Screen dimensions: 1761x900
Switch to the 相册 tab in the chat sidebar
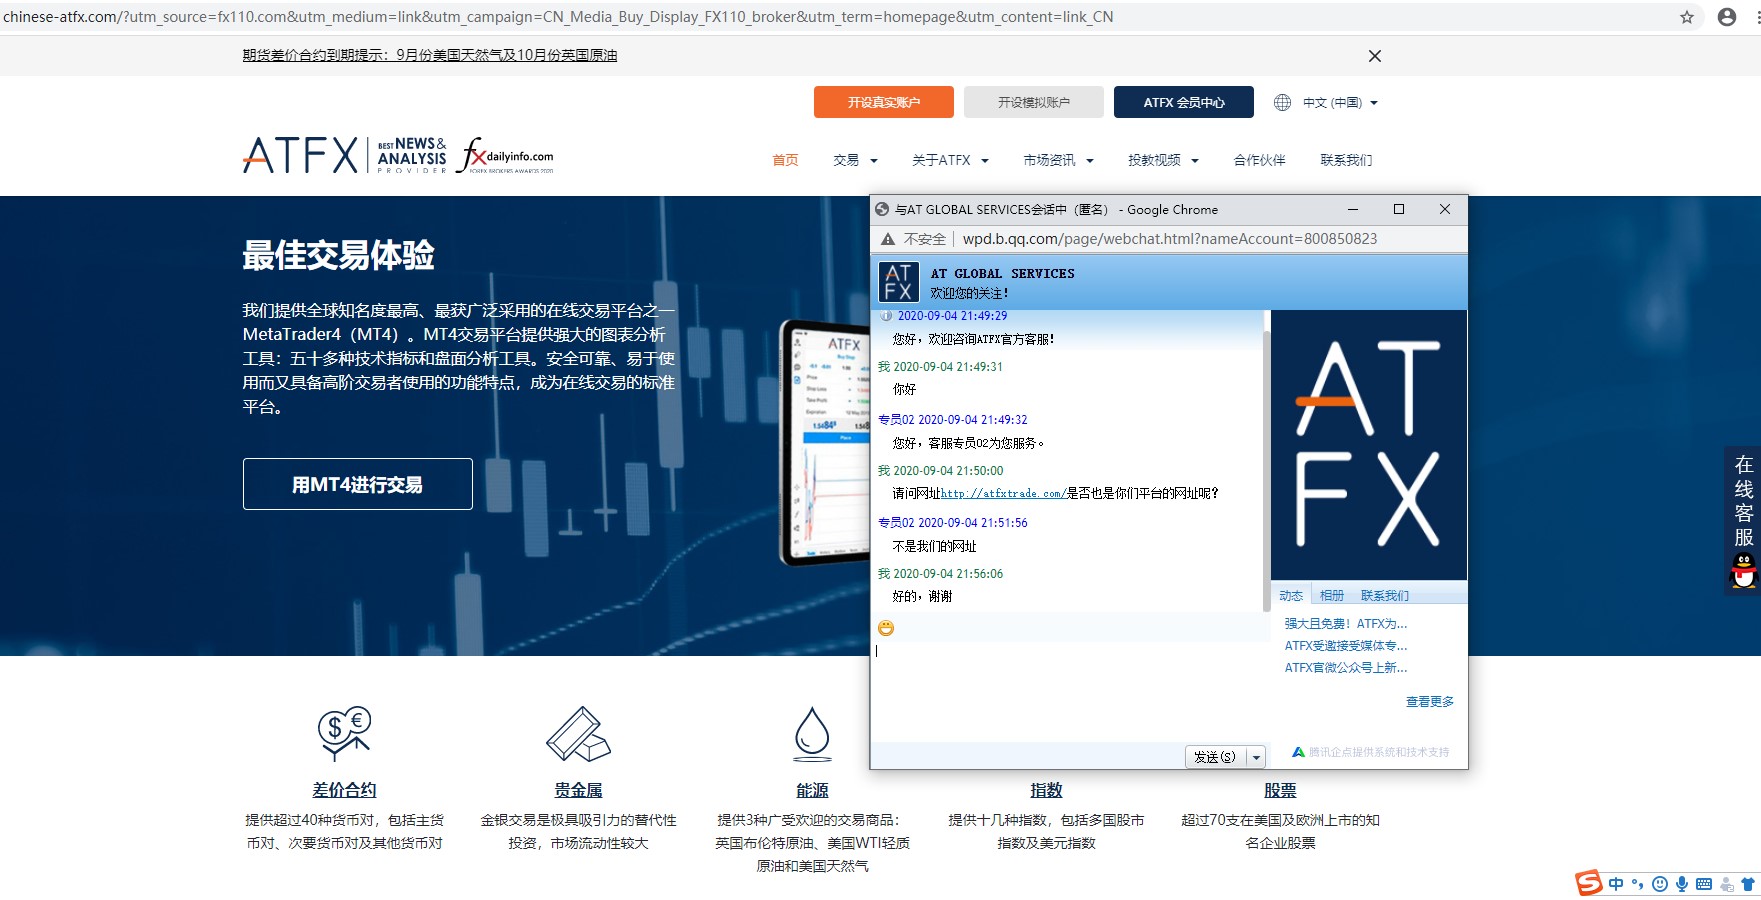coord(1332,595)
